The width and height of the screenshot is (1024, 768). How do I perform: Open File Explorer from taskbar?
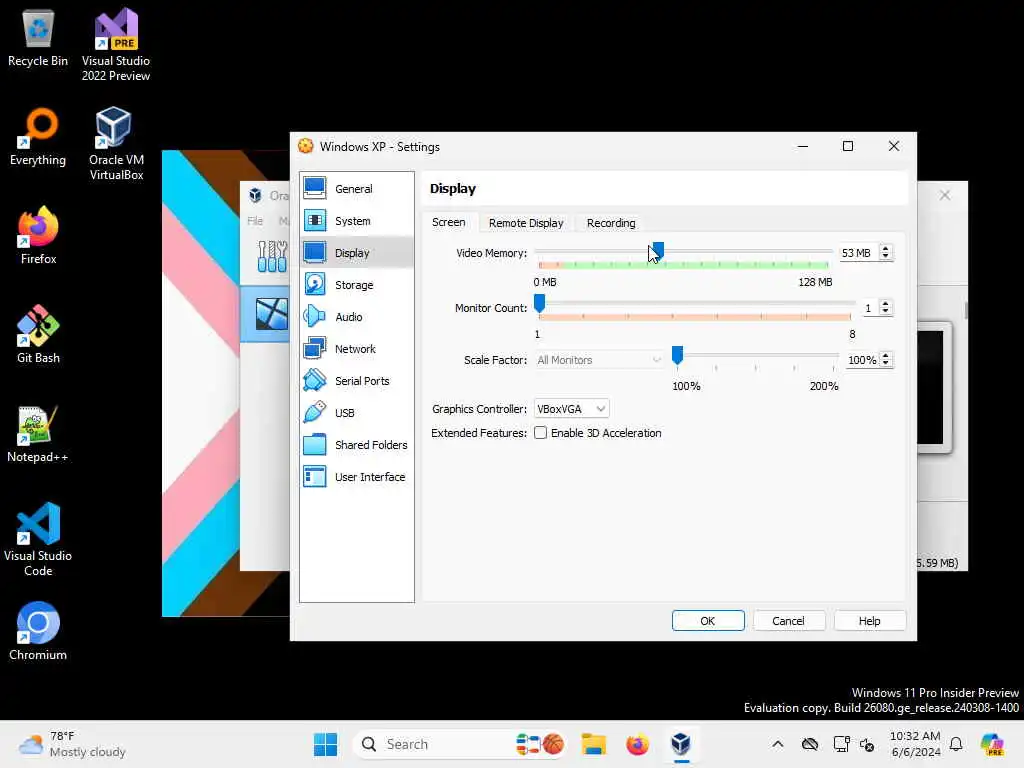click(x=594, y=744)
